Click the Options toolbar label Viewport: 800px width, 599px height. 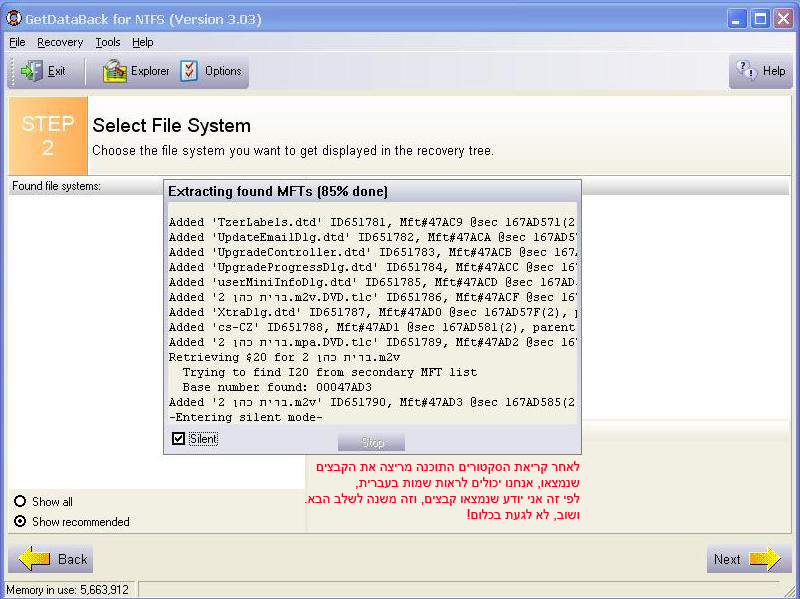(223, 71)
